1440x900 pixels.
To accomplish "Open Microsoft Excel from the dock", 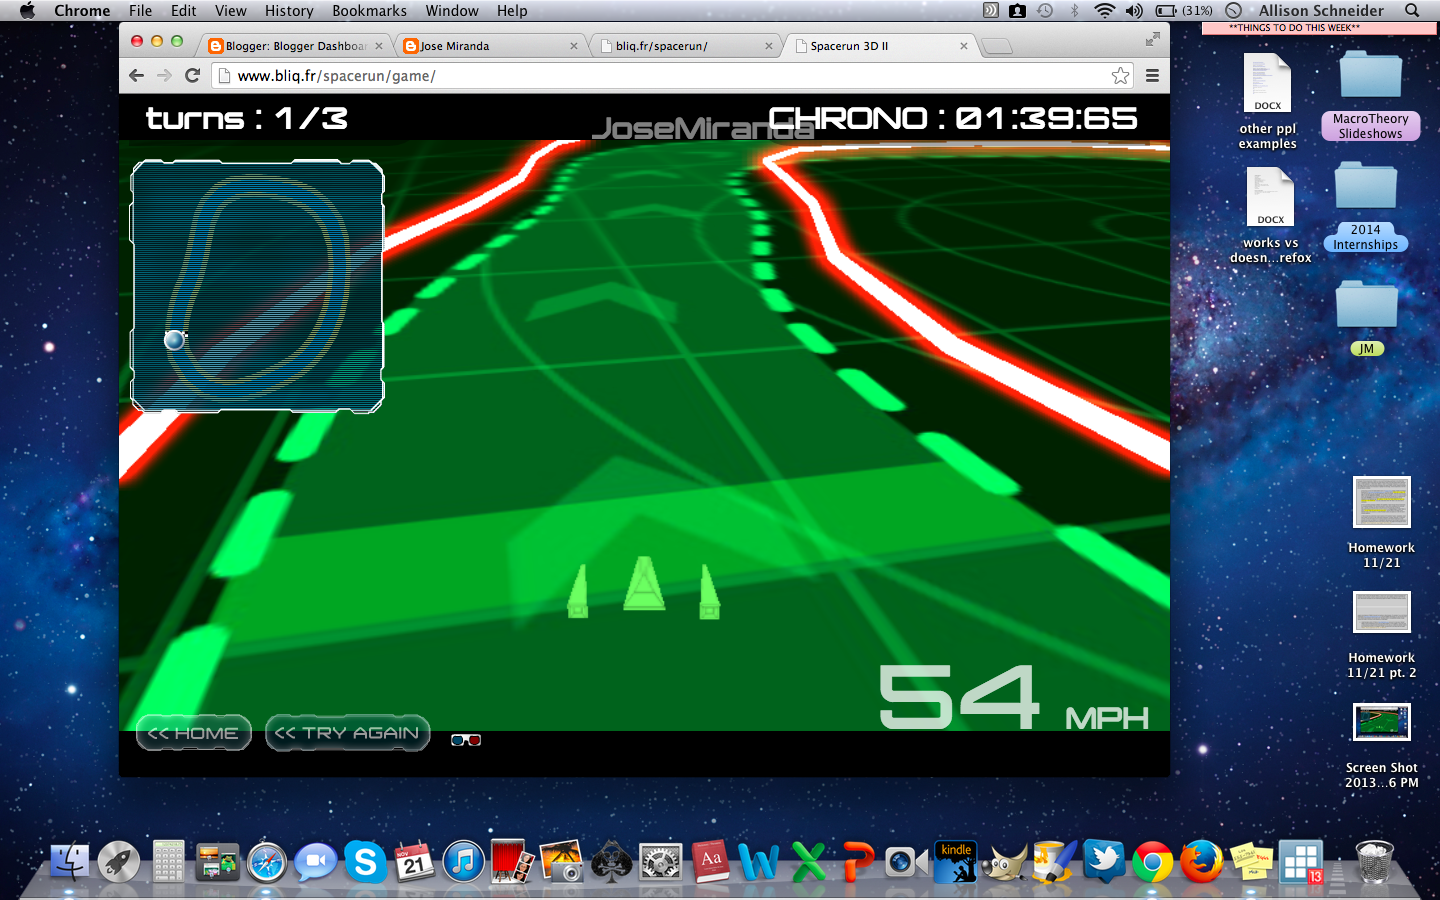I will [808, 861].
